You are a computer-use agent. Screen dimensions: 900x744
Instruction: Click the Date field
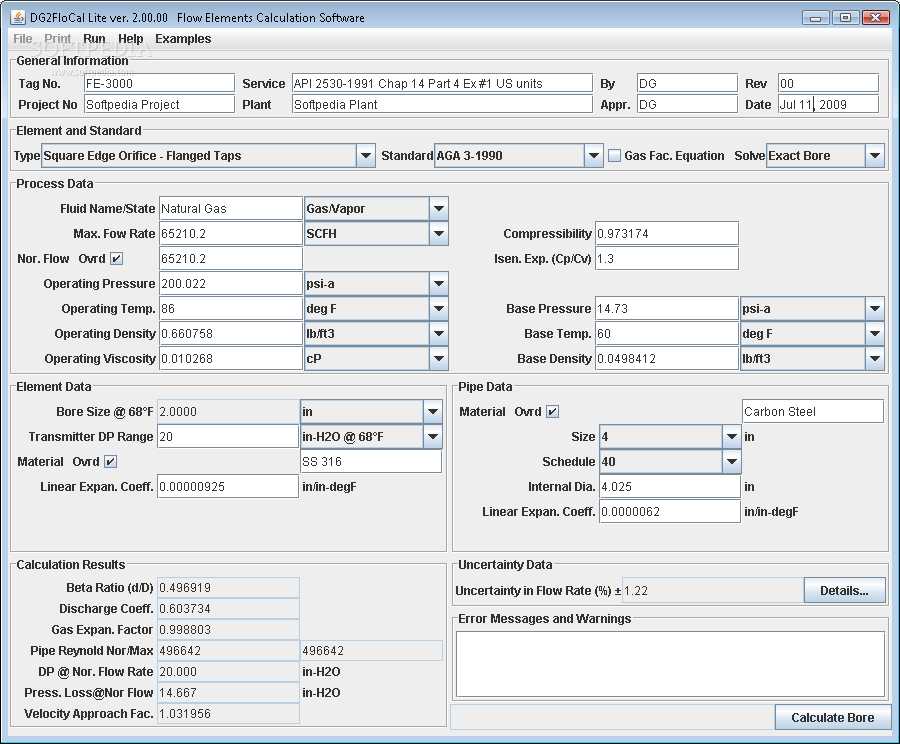(x=828, y=104)
